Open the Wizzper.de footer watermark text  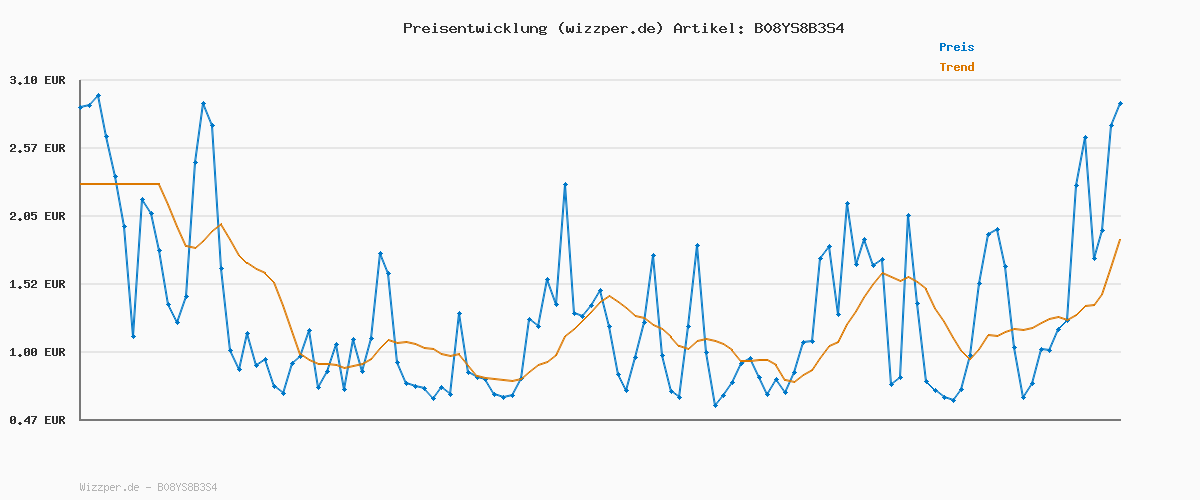(x=148, y=487)
